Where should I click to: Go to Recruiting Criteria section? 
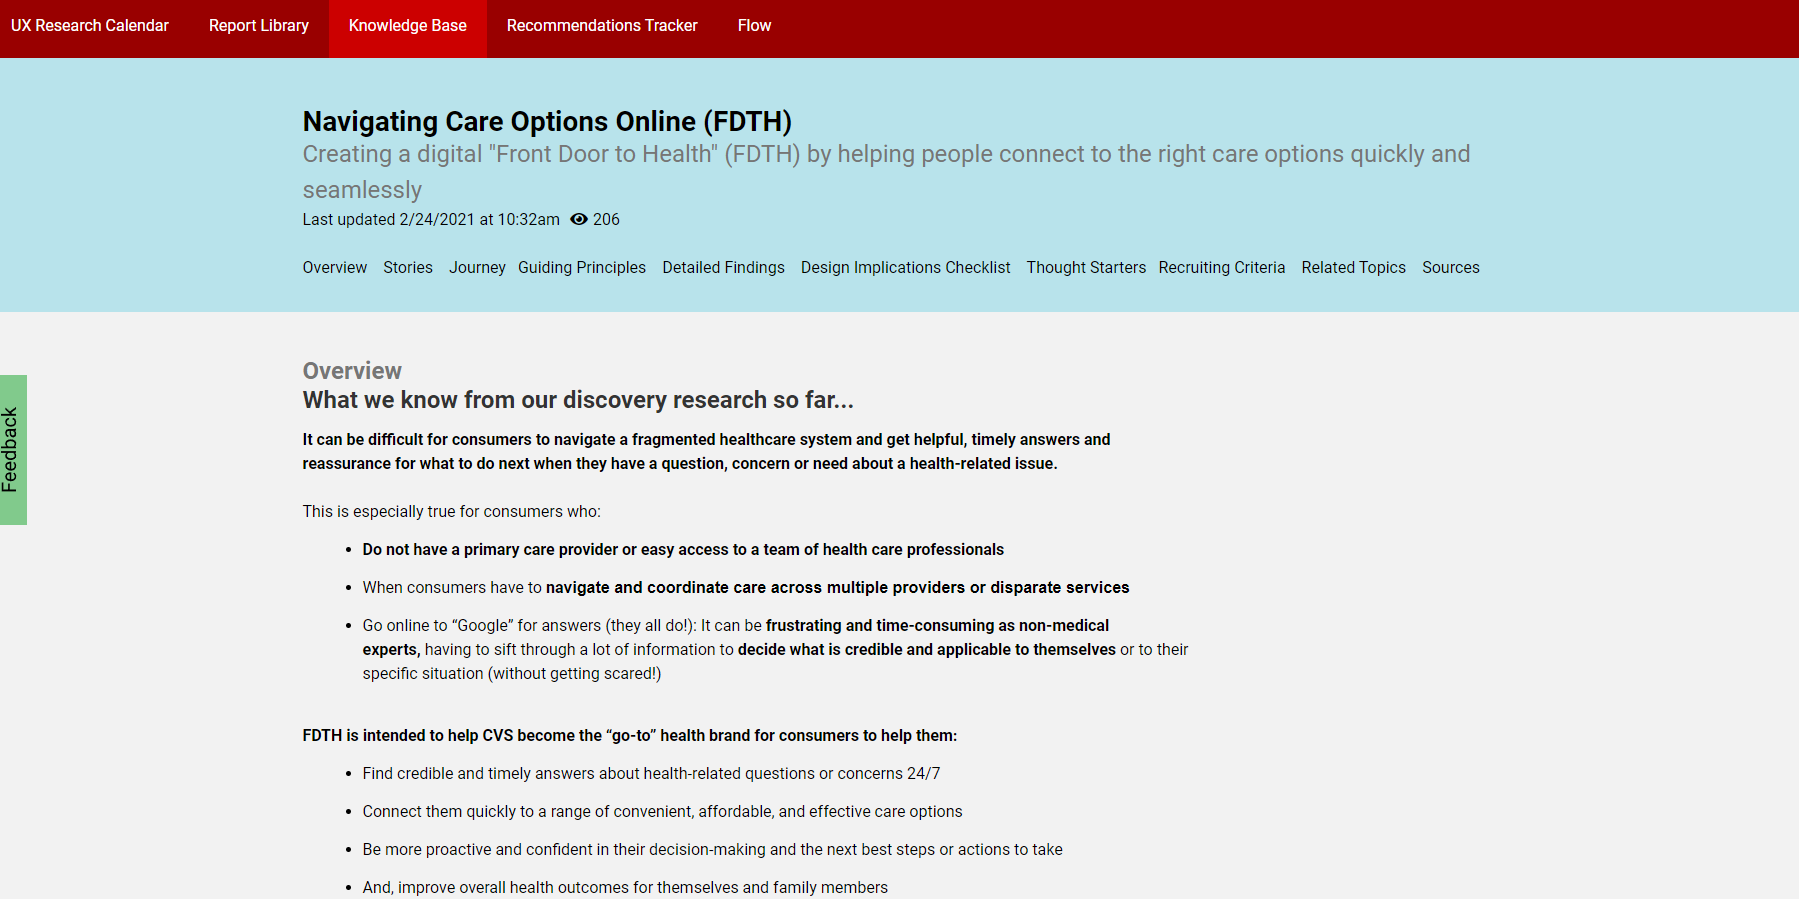point(1222,268)
